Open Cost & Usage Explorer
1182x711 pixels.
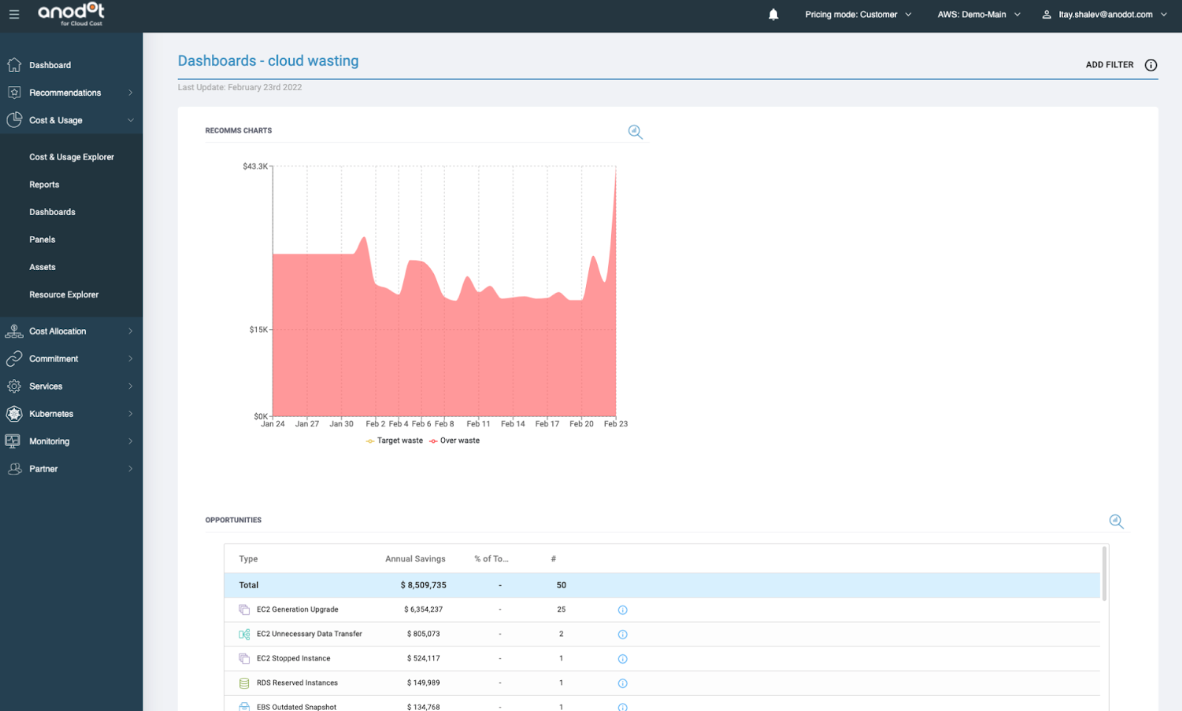(72, 157)
